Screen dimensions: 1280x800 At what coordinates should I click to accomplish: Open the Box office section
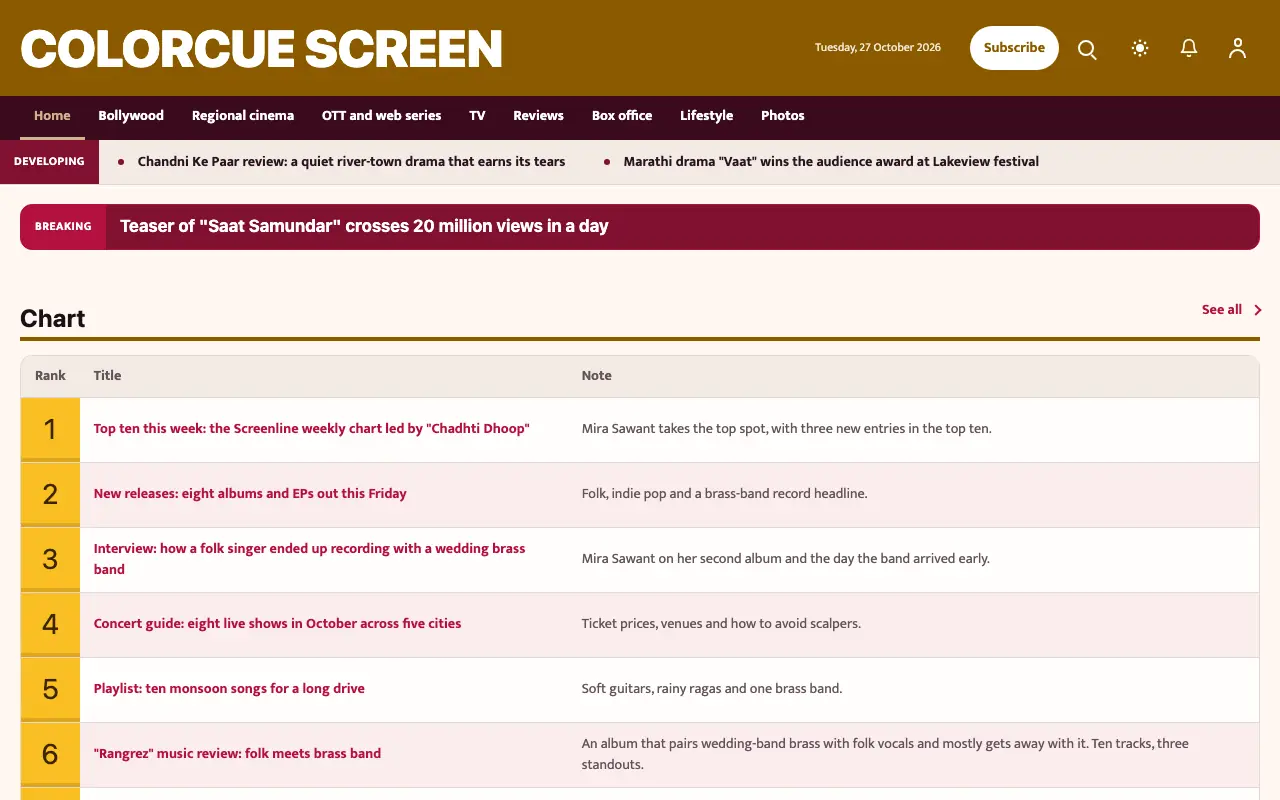tap(622, 116)
